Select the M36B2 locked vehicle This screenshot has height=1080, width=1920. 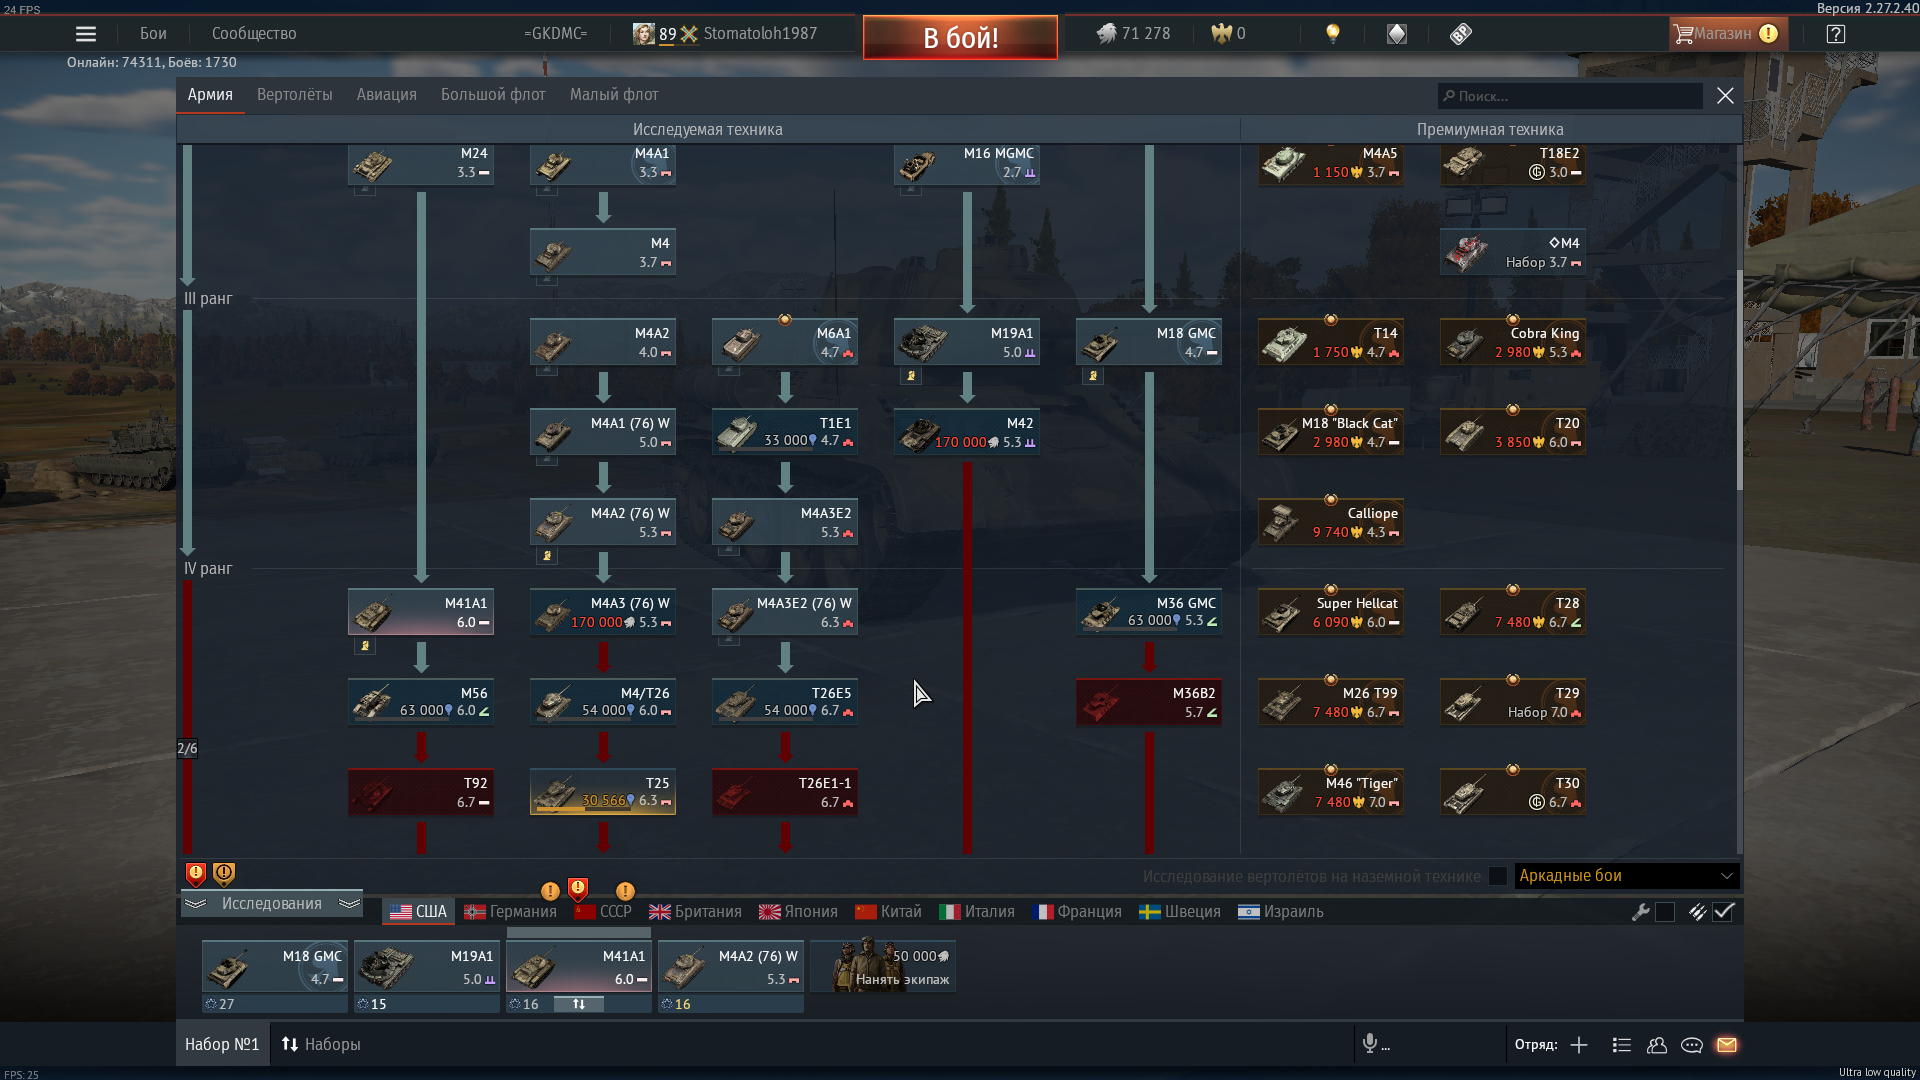point(1149,703)
